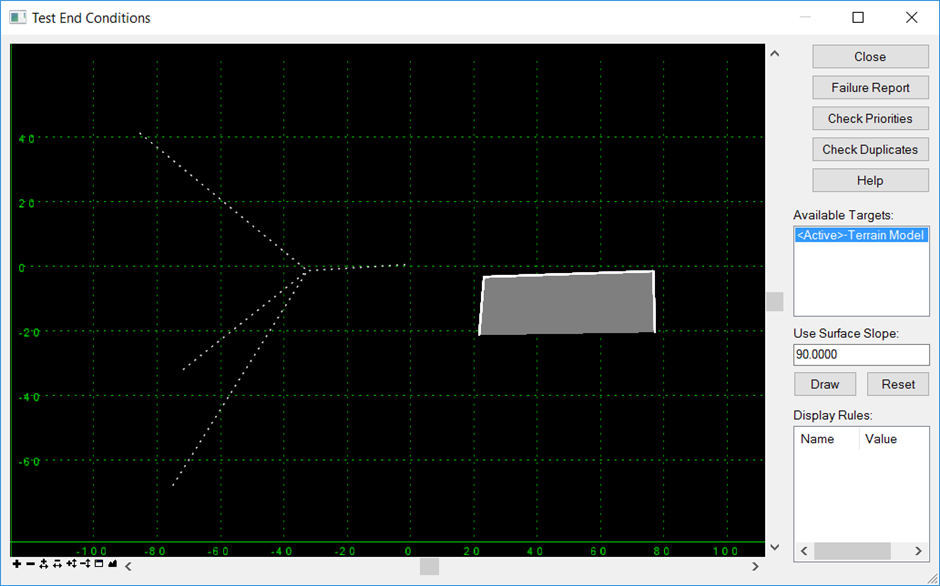This screenshot has height=586, width=940.
Task: Click the vertical zoom in icon
Action: [x=71, y=564]
